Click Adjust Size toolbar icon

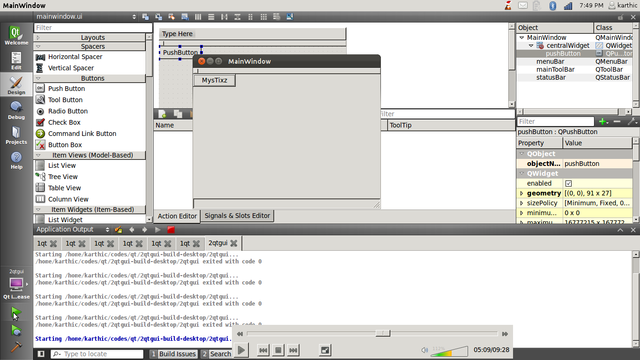pos(290,17)
